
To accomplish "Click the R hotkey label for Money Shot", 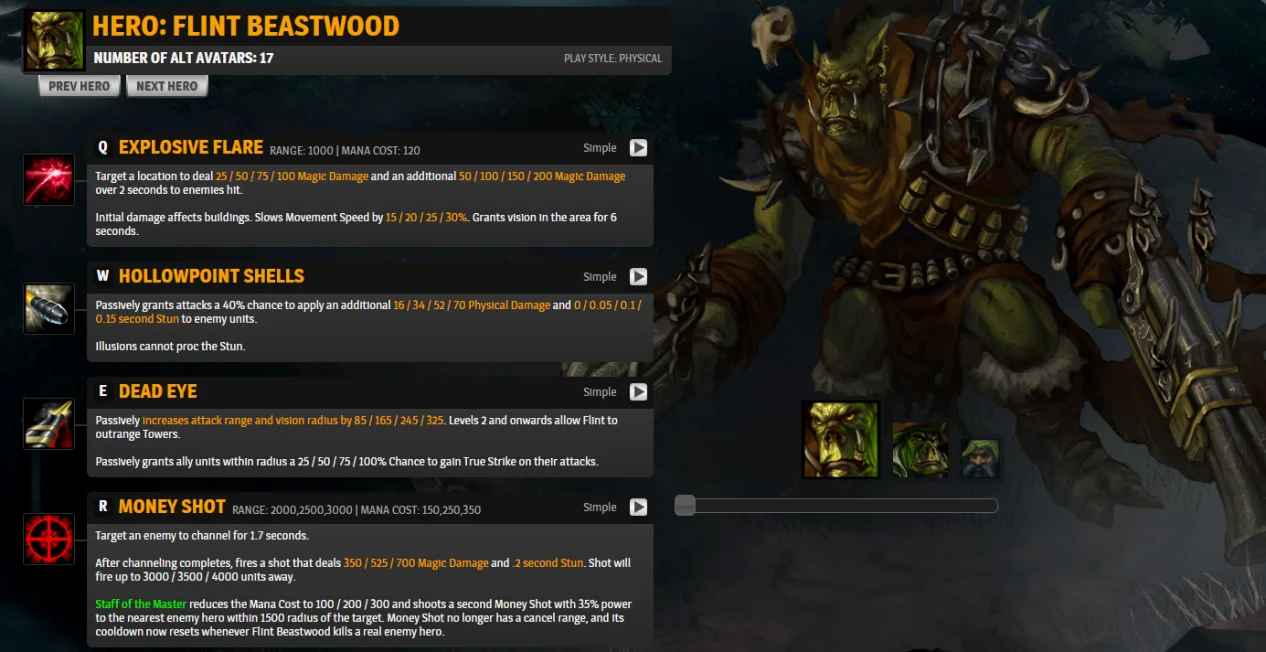I will point(102,507).
